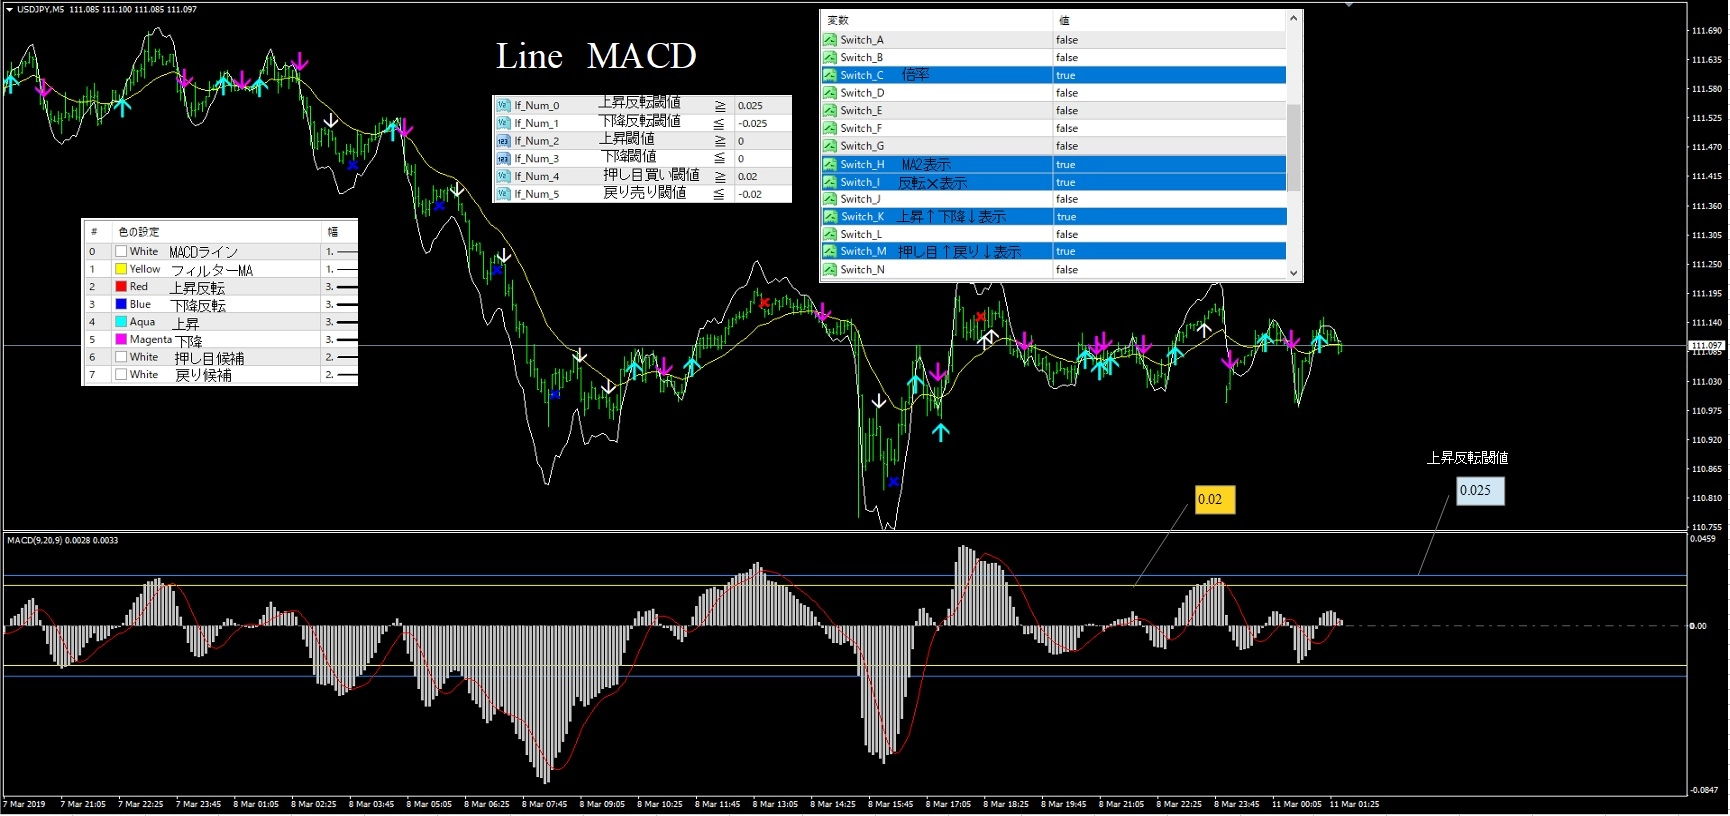Click the Switch_B variable icon
The height and width of the screenshot is (816, 1730).
(x=830, y=58)
